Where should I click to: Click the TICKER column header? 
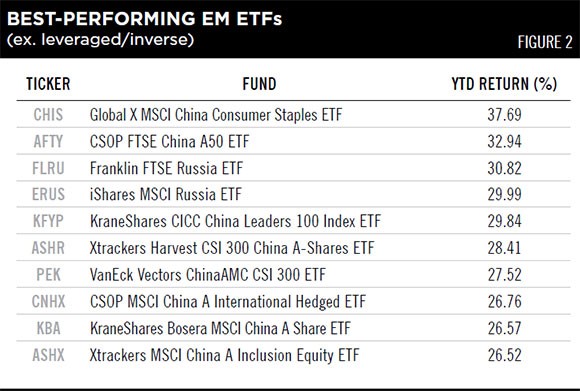click(x=48, y=84)
